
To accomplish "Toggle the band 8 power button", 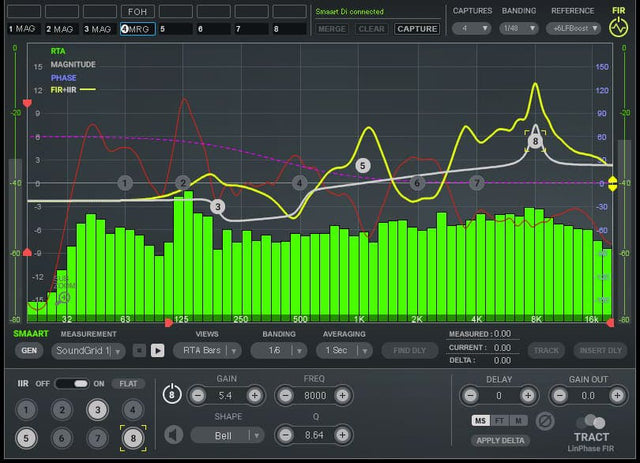I will click(x=171, y=395).
